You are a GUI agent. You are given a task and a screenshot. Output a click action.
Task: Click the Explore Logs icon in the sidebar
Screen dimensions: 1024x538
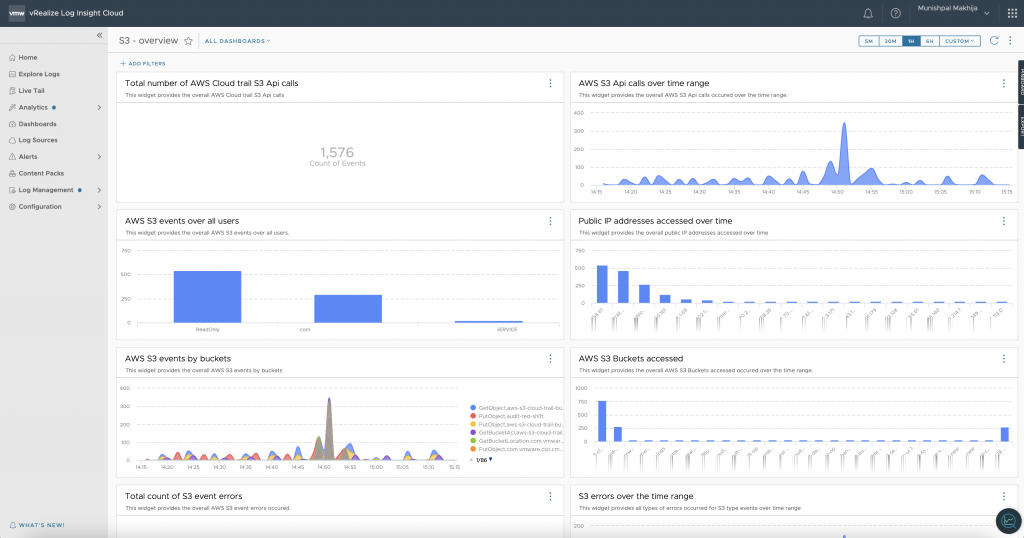tap(12, 74)
